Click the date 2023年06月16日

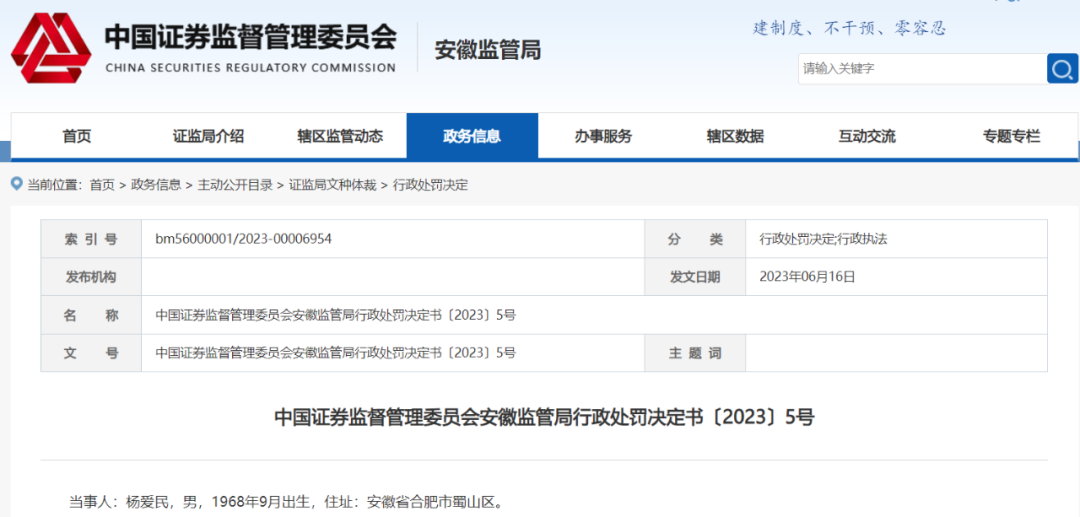(x=807, y=277)
